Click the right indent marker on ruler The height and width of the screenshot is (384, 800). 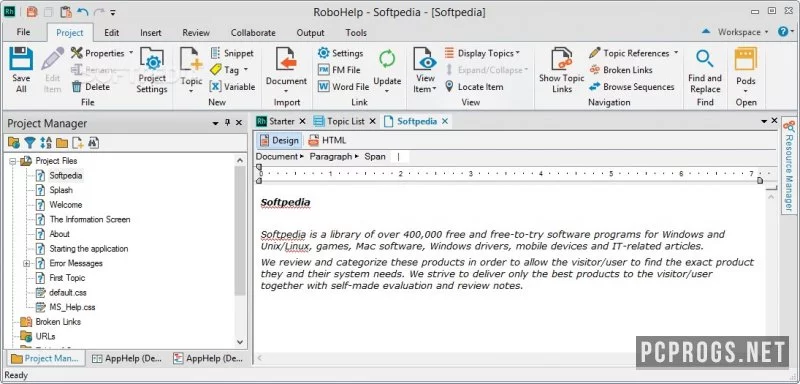click(760, 180)
